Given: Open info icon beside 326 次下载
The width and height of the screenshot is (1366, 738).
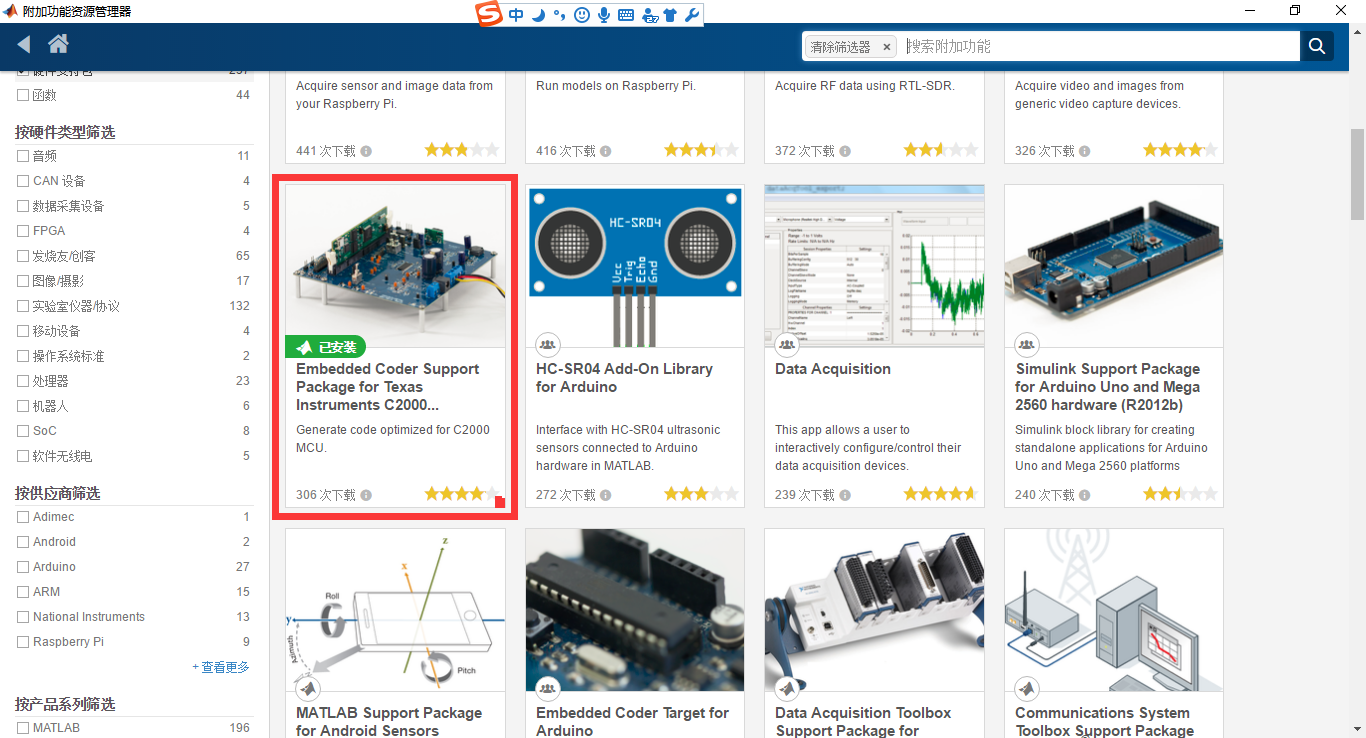Looking at the screenshot, I should tap(1085, 151).
